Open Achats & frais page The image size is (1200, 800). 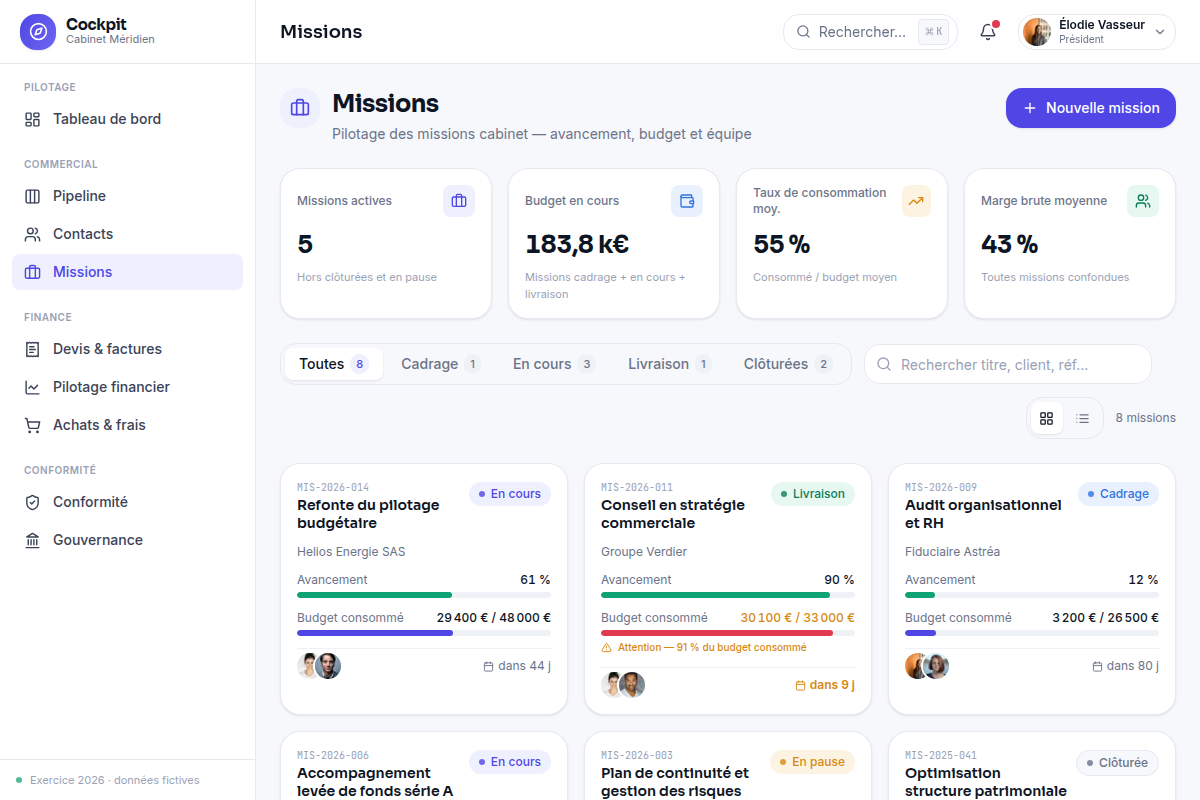127,425
